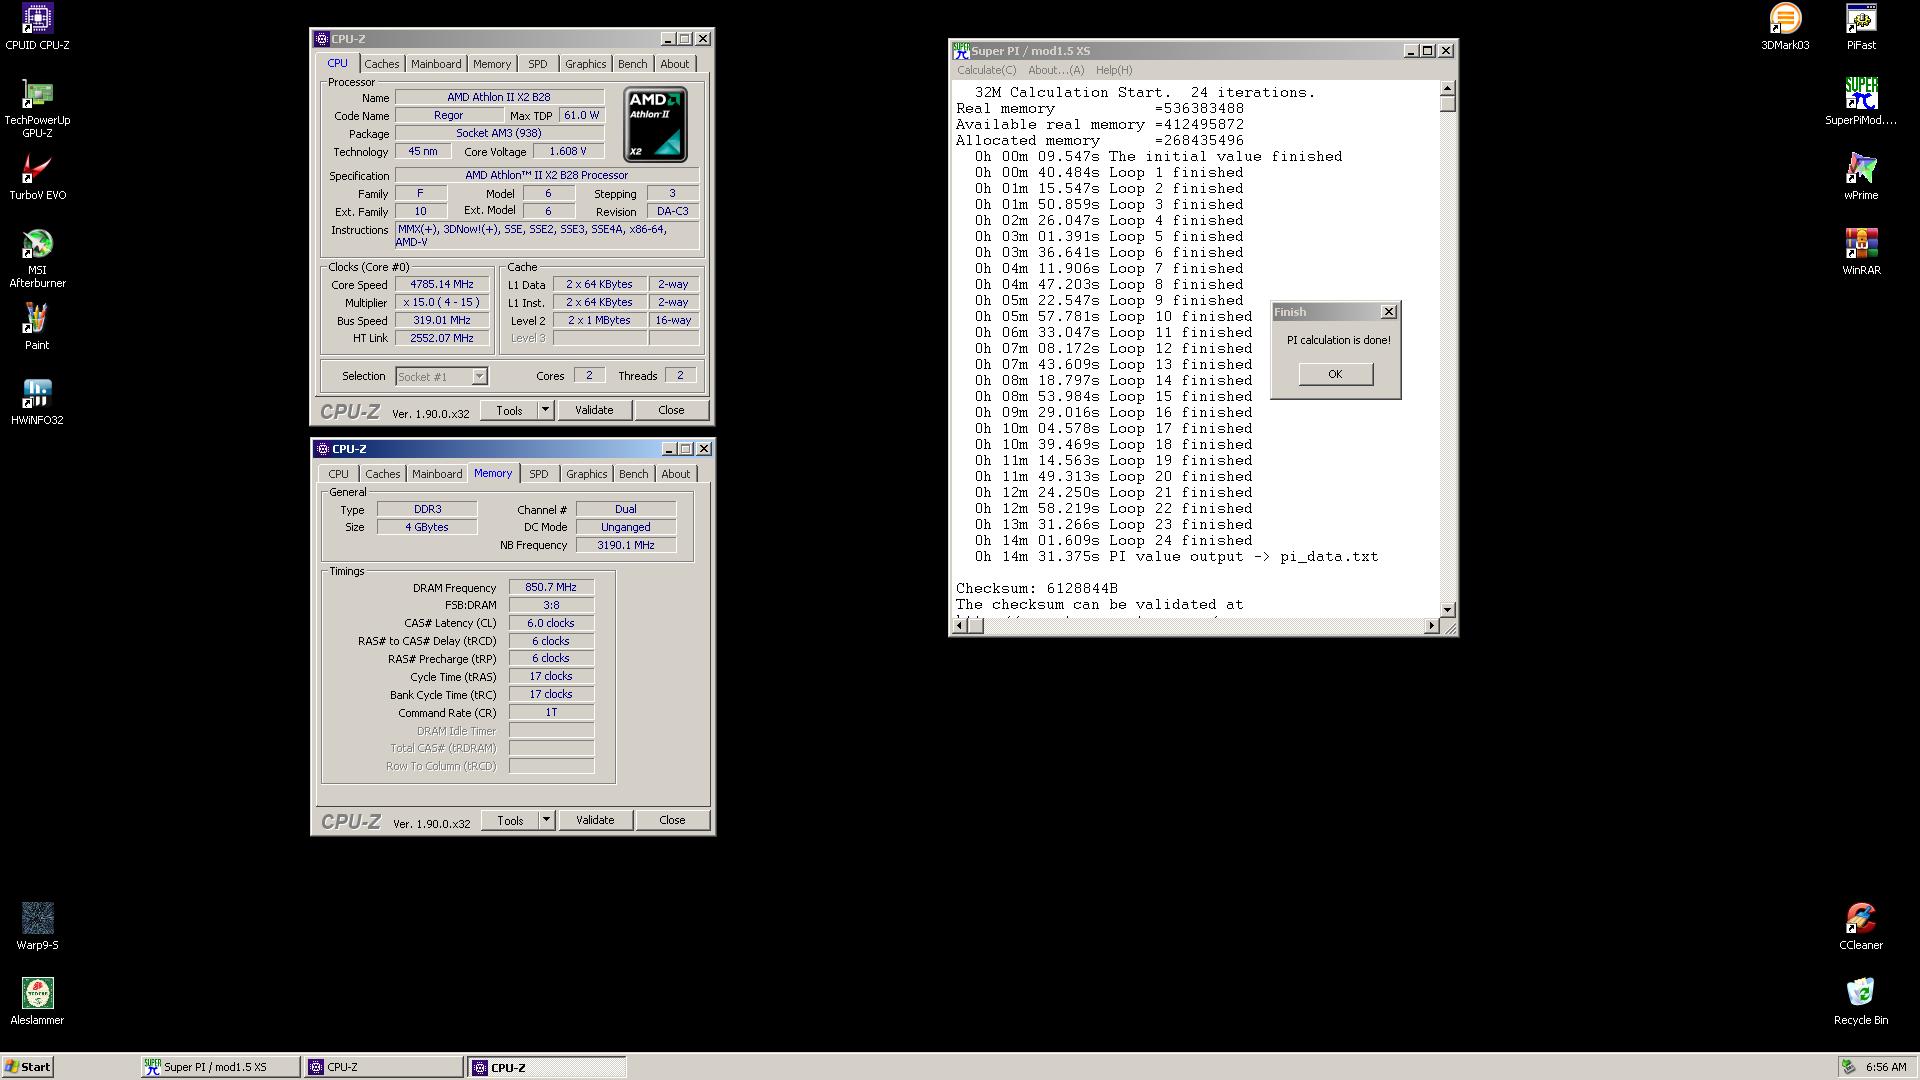This screenshot has height=1080, width=1920.
Task: Open the Warp9-S desktop icon
Action: 37,927
